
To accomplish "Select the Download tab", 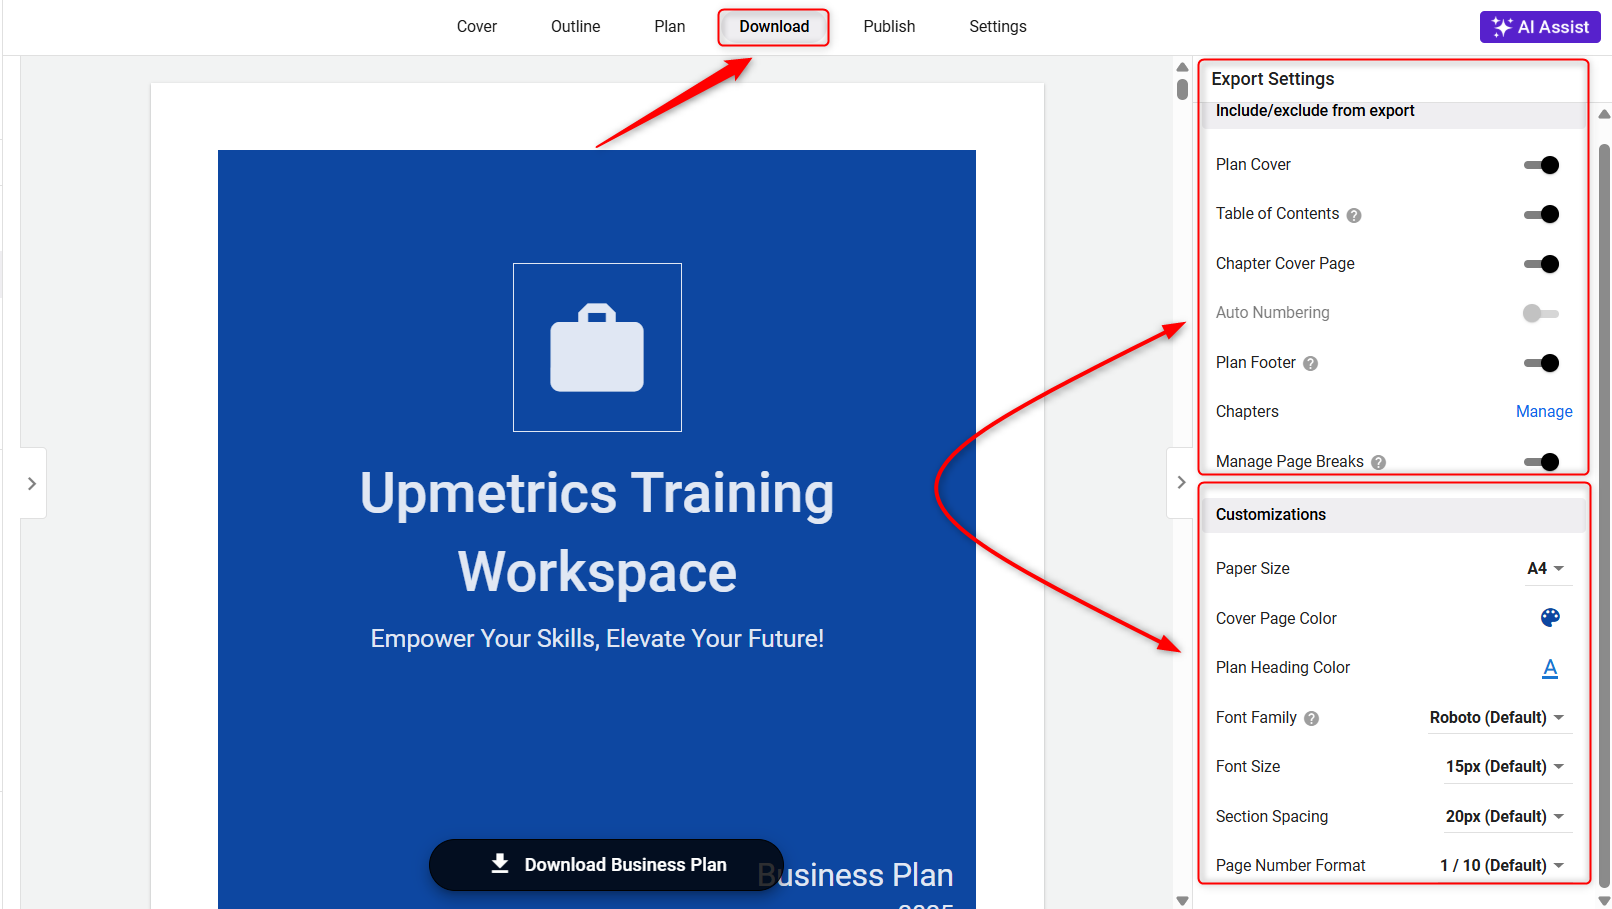I will [774, 27].
